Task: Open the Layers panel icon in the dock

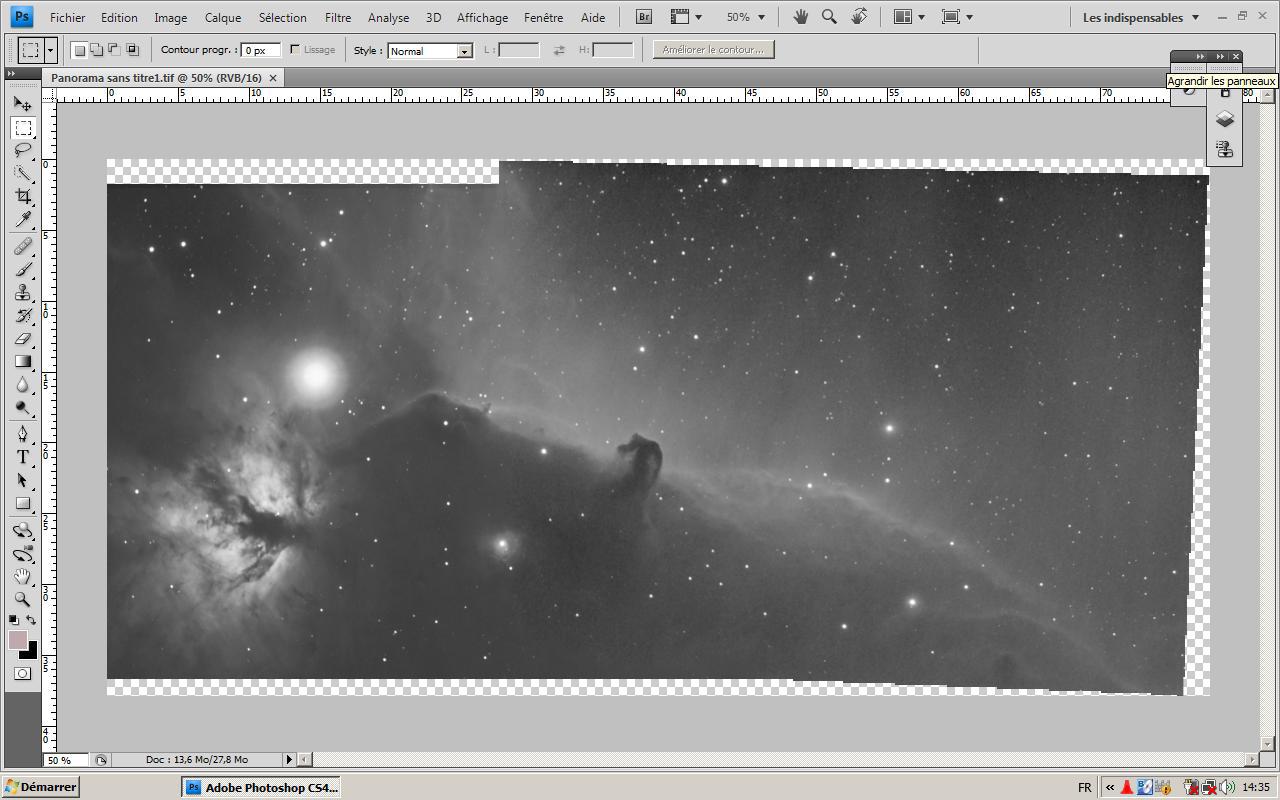Action: pos(1224,119)
